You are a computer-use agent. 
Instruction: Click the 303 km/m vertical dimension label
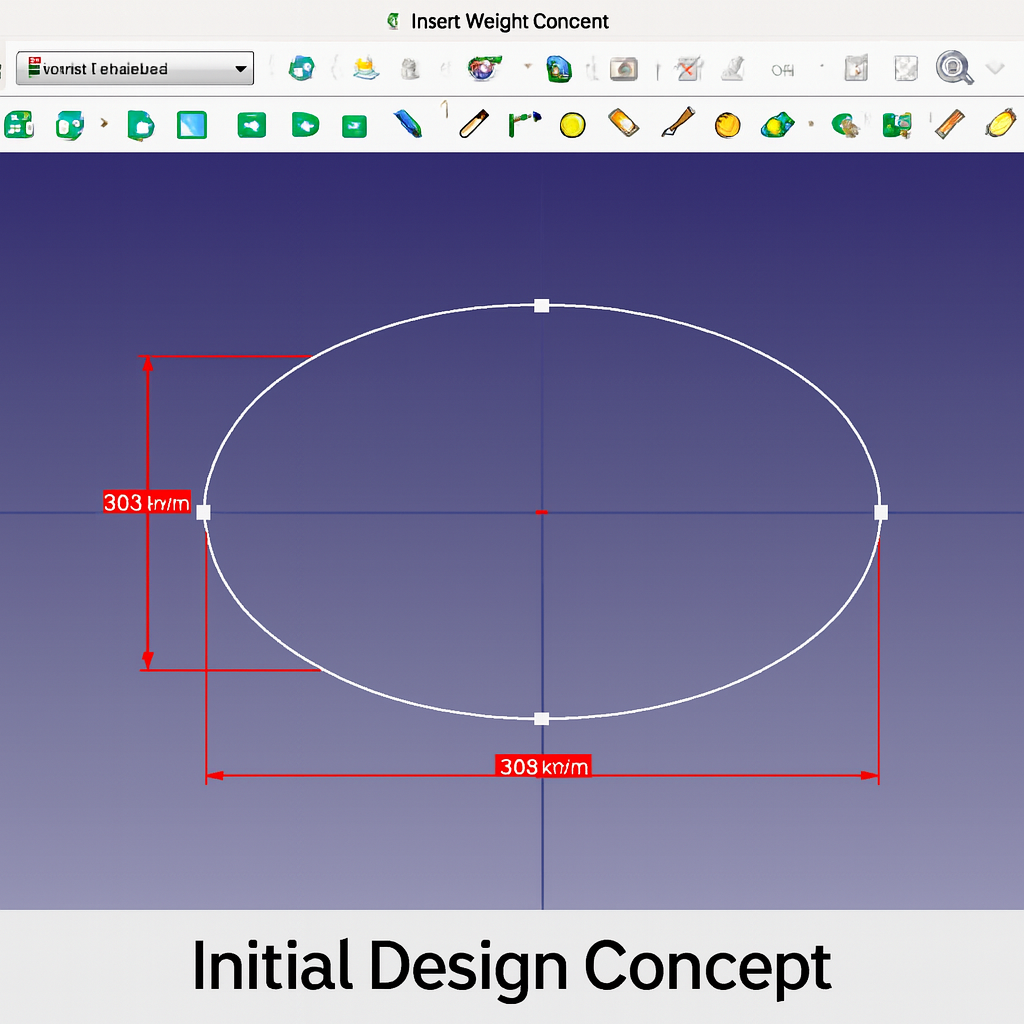[x=146, y=503]
